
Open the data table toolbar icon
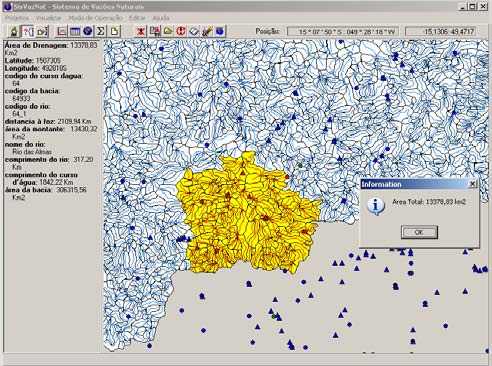(75, 31)
